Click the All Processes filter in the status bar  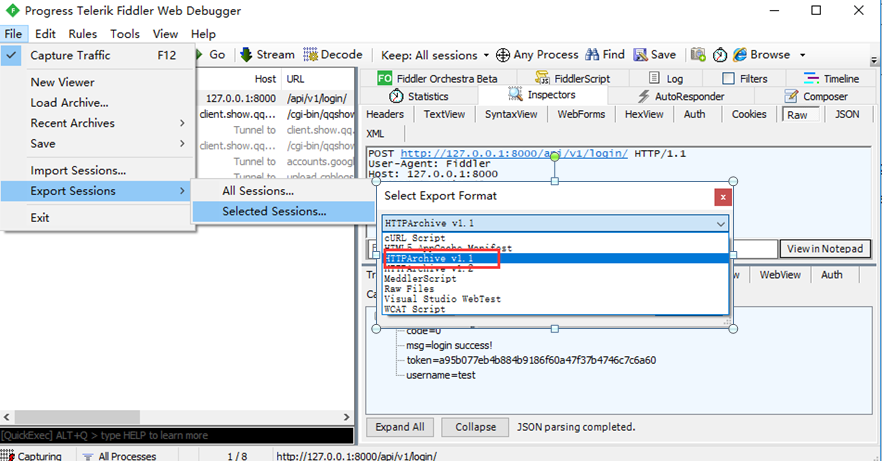119,455
